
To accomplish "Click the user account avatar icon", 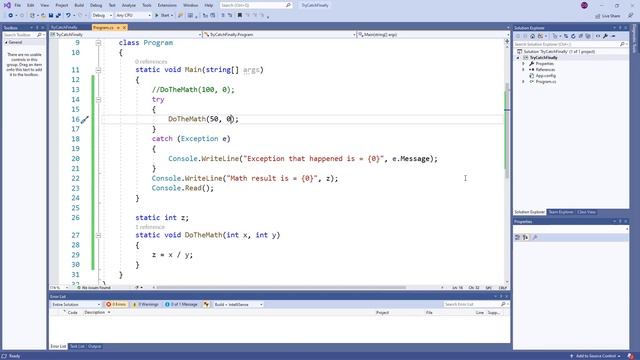I will point(584,5).
